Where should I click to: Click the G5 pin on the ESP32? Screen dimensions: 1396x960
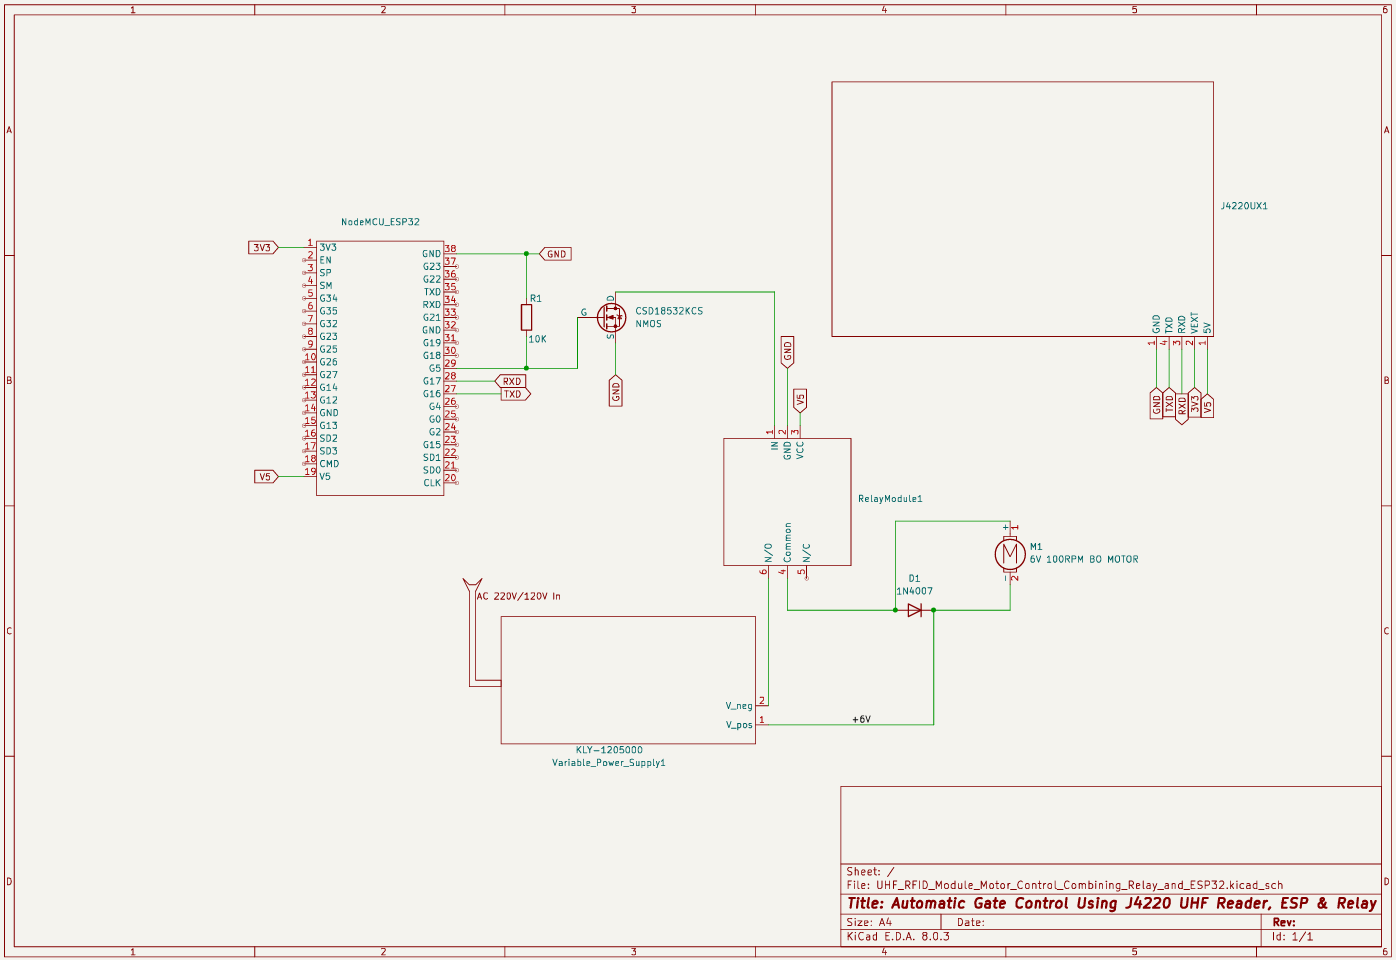point(435,368)
